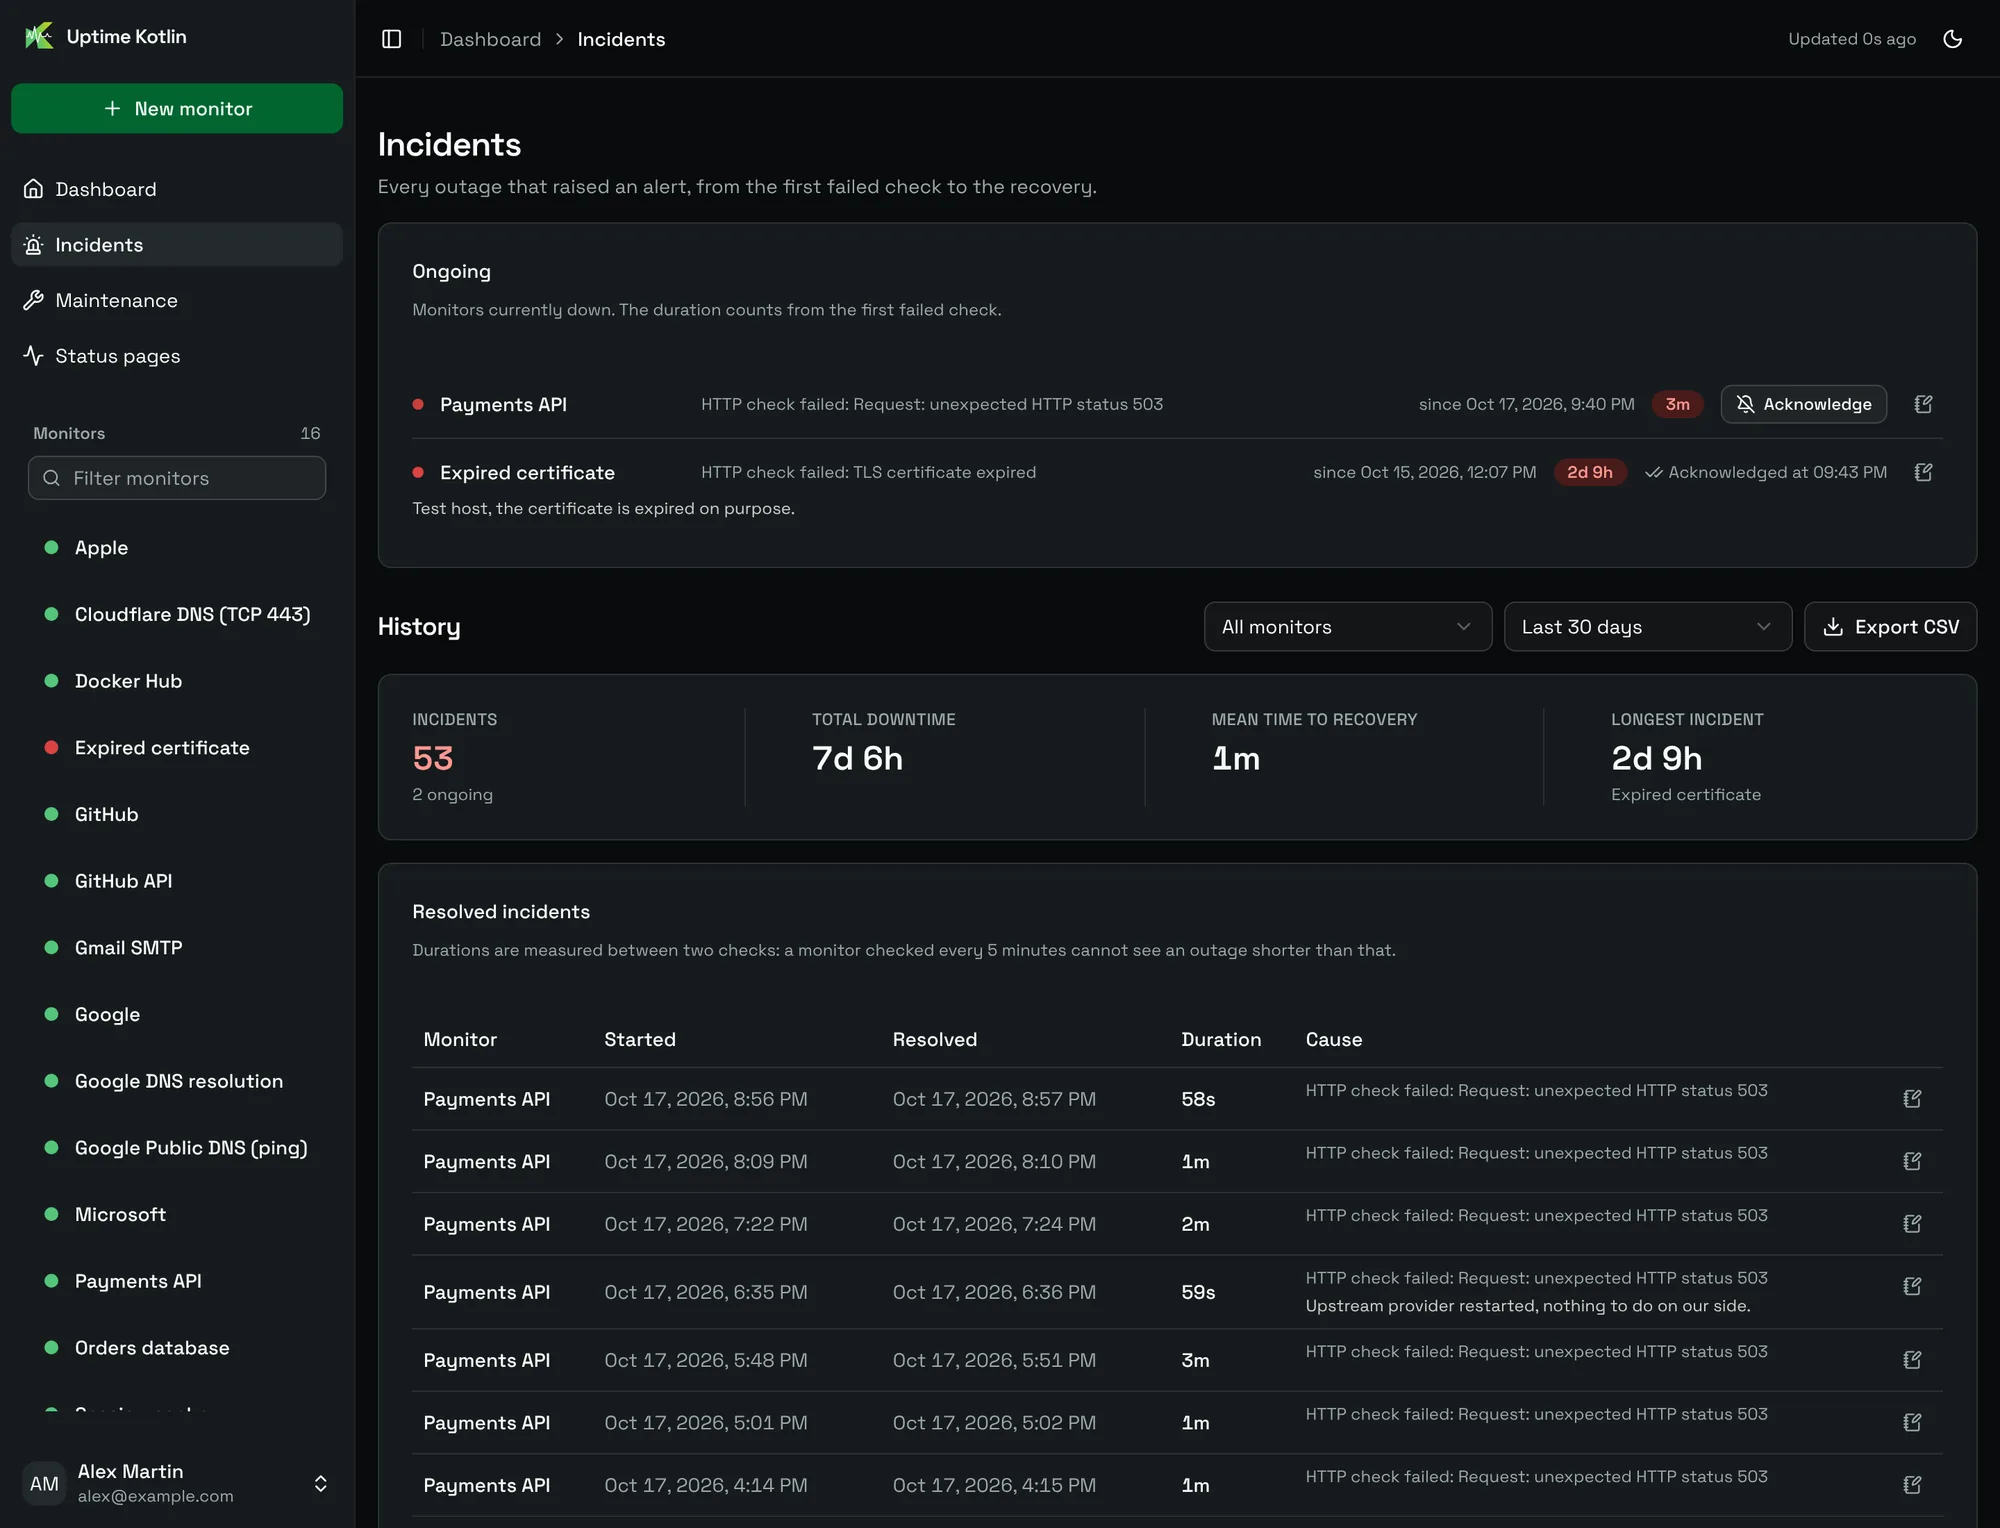Export incident history as CSV
Screen dimensions: 2000x1528
(x=1890, y=627)
